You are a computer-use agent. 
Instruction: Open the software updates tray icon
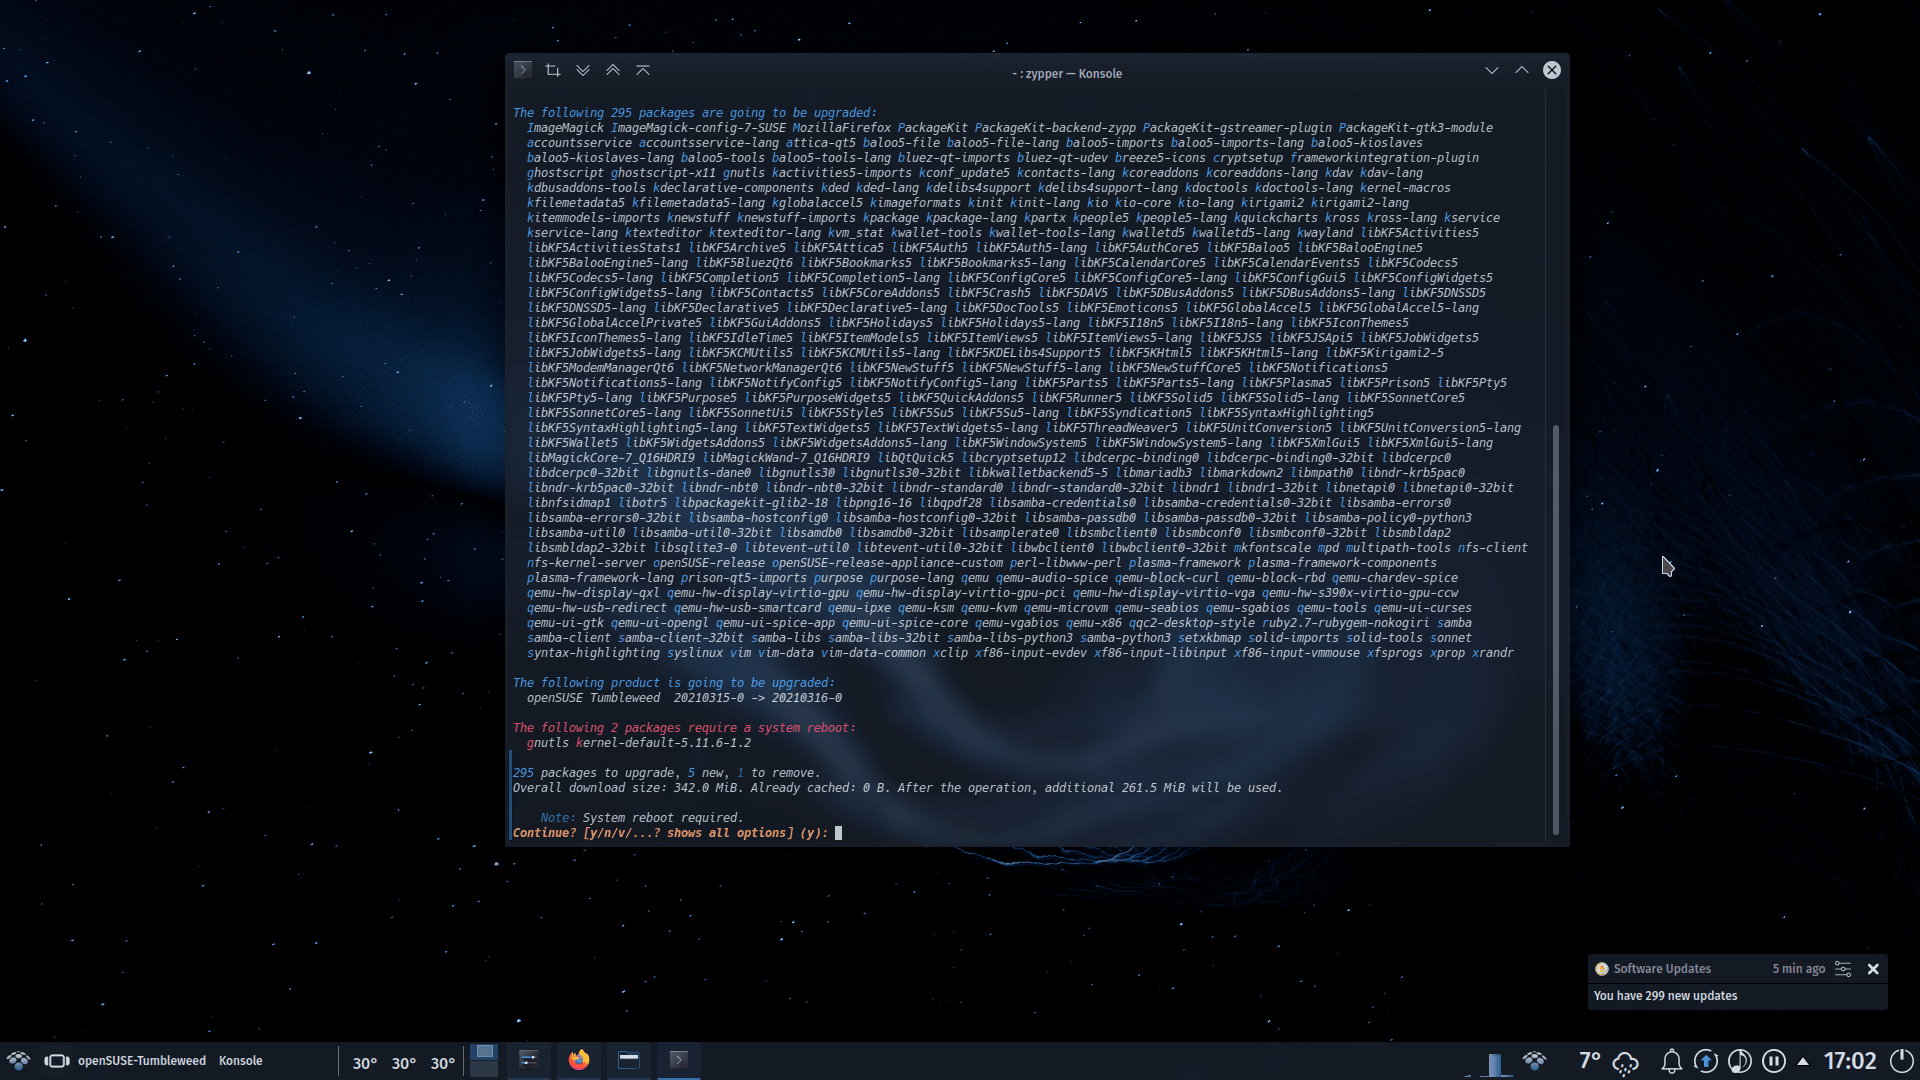[x=1706, y=1062]
